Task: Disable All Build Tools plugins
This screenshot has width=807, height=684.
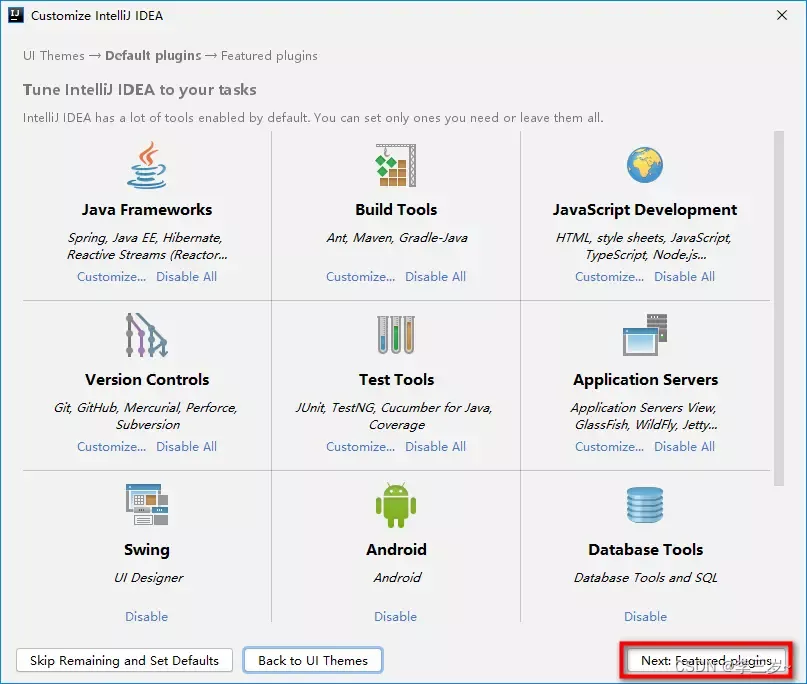Action: (x=435, y=277)
